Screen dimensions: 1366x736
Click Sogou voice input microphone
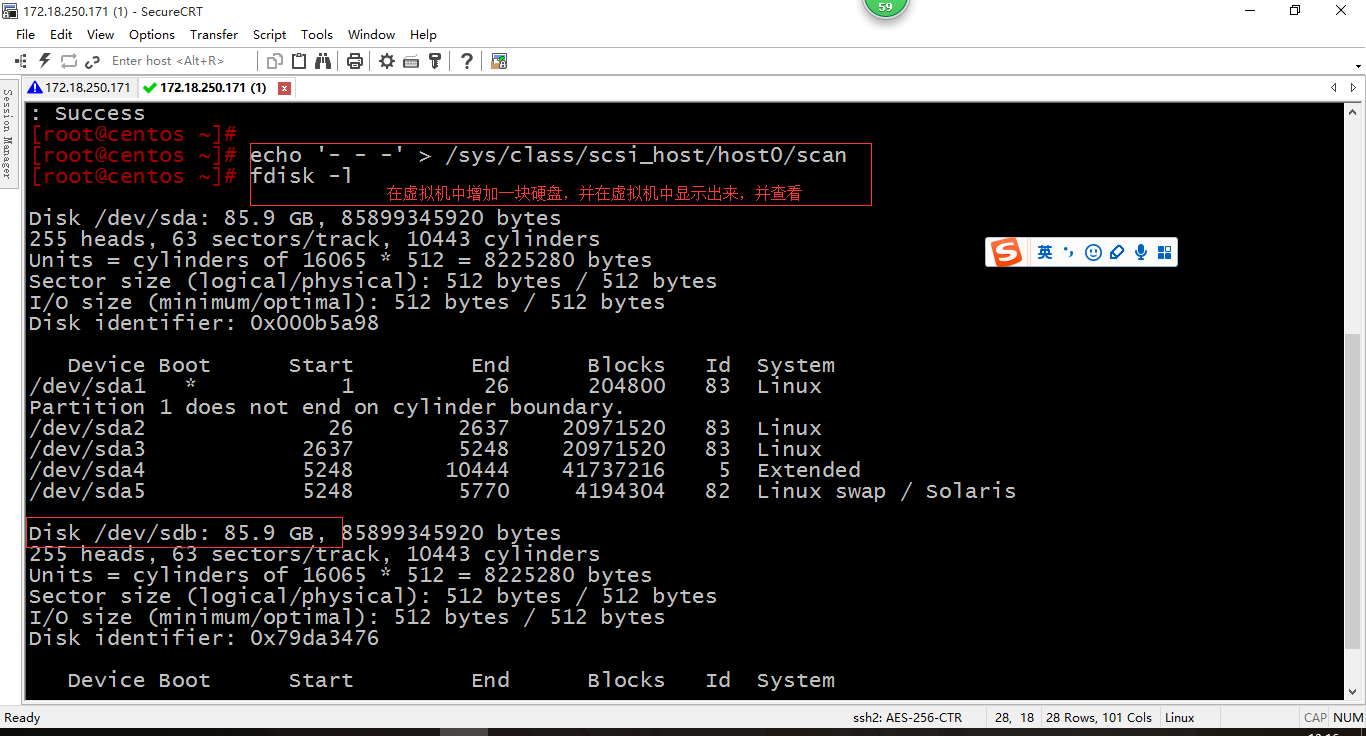pyautogui.click(x=1141, y=252)
